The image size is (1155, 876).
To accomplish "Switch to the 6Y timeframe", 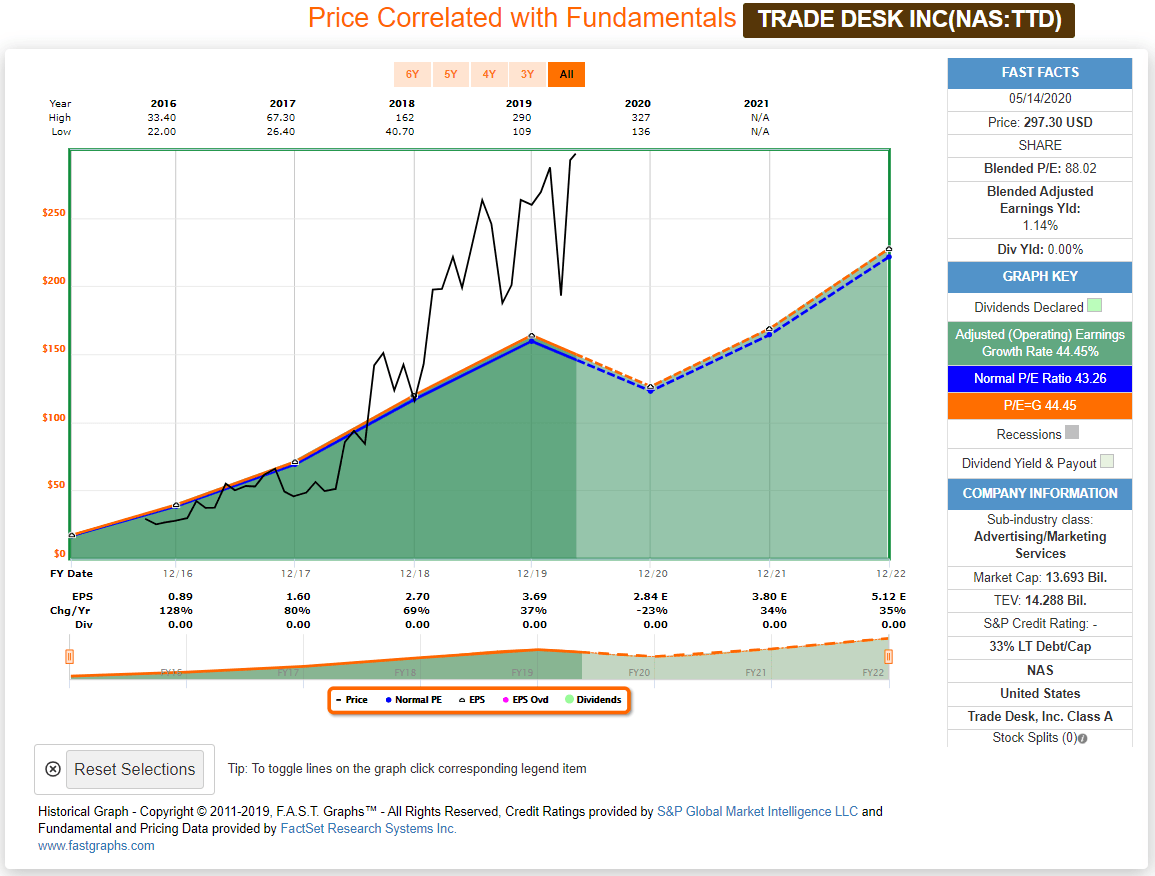I will [x=412, y=74].
